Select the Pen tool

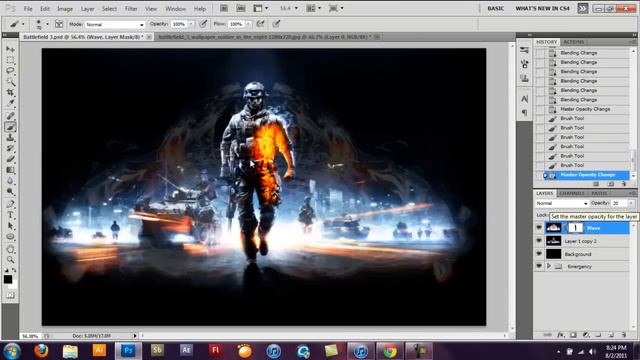point(10,204)
